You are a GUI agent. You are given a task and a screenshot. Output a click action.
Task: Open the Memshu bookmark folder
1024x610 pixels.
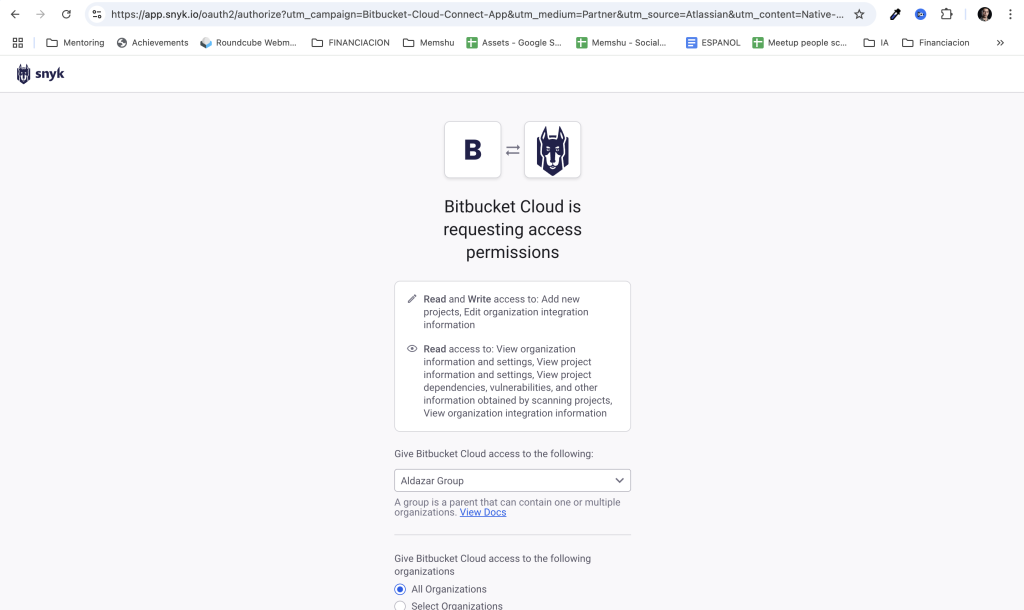tap(428, 42)
